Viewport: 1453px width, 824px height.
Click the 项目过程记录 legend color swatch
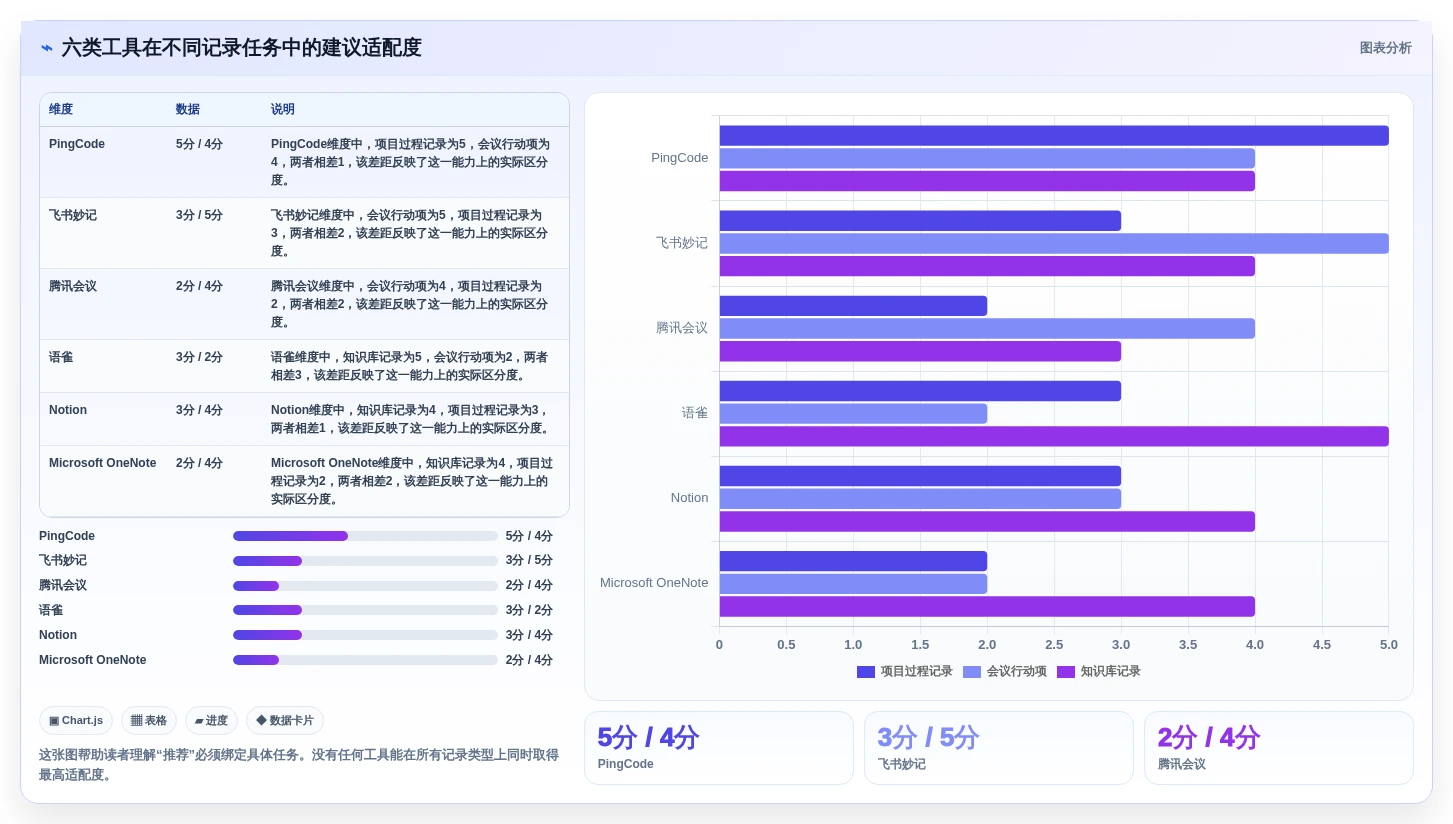(x=866, y=672)
